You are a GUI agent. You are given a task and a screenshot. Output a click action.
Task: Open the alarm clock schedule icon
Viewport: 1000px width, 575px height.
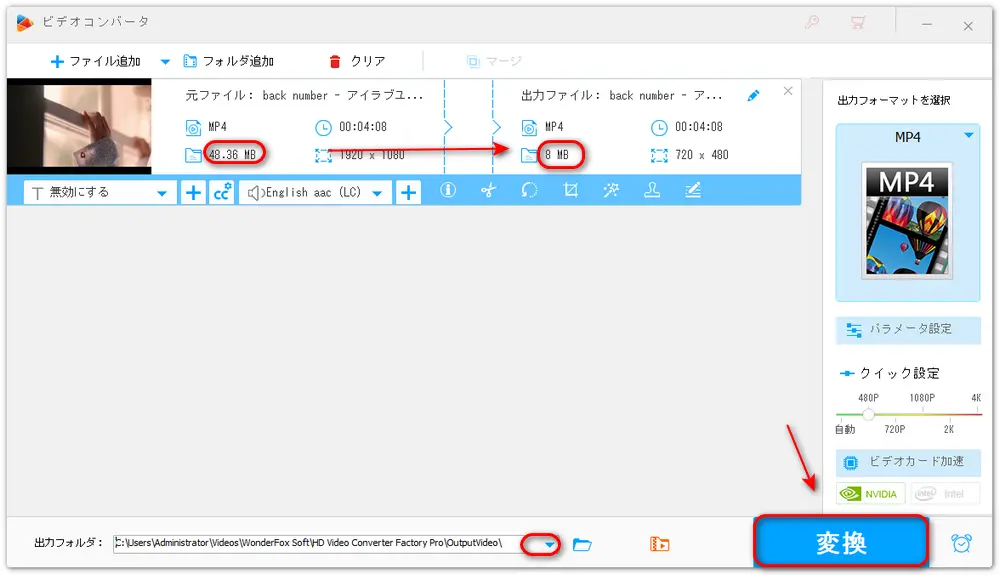962,543
